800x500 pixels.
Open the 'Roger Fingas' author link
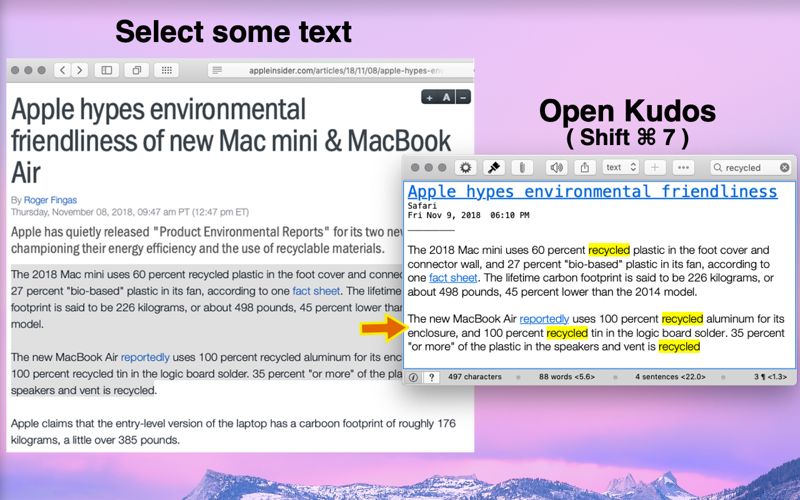tap(51, 200)
